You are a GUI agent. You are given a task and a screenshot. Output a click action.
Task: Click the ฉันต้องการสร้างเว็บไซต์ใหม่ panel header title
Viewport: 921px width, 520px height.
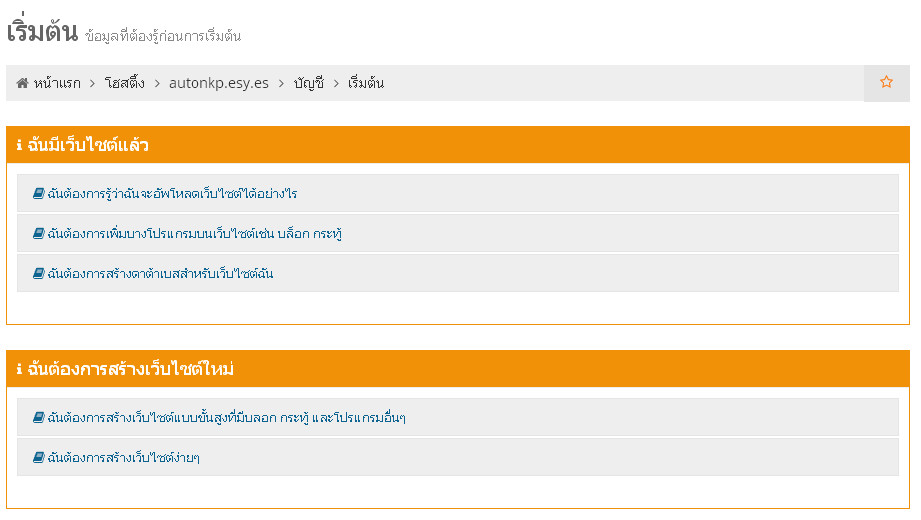(131, 370)
